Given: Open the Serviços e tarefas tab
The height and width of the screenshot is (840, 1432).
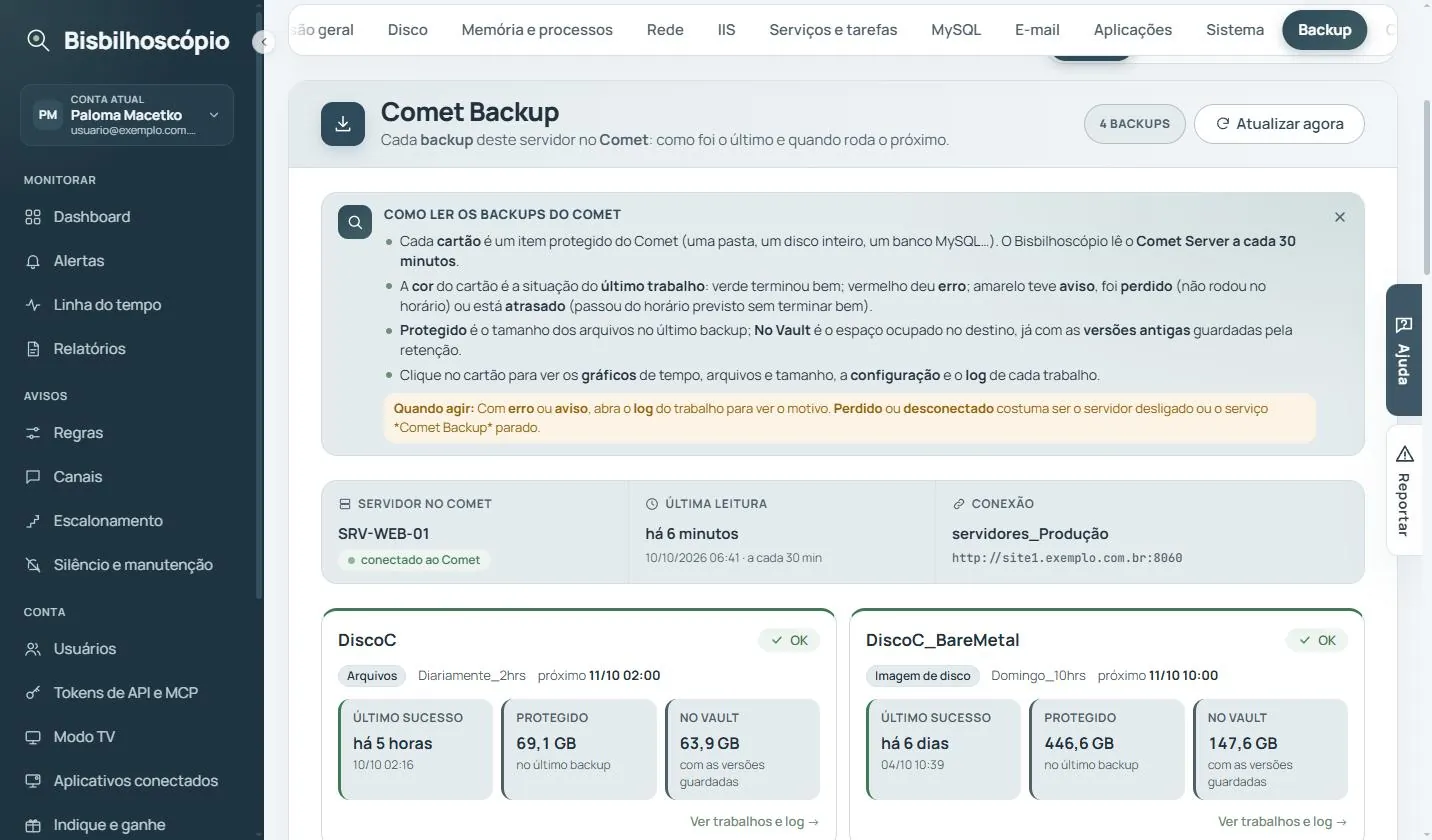Looking at the screenshot, I should coord(833,30).
